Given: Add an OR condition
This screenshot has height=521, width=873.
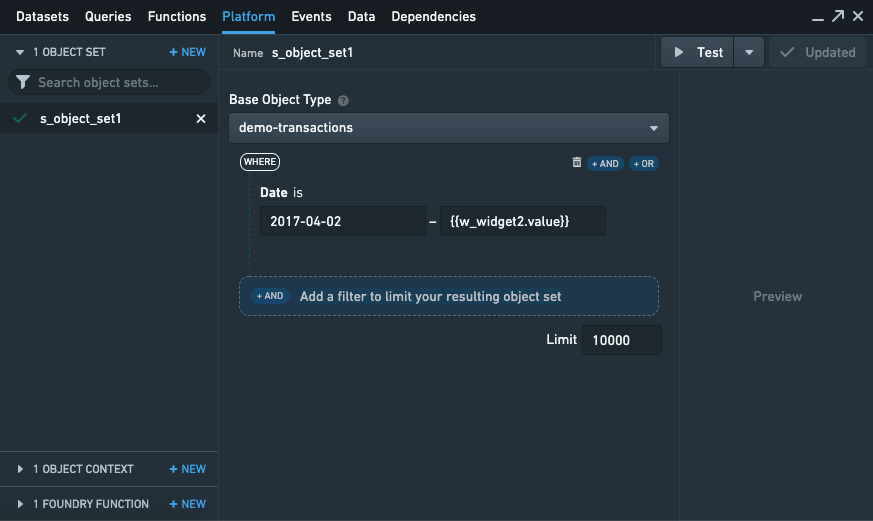Looking at the screenshot, I should coord(644,164).
